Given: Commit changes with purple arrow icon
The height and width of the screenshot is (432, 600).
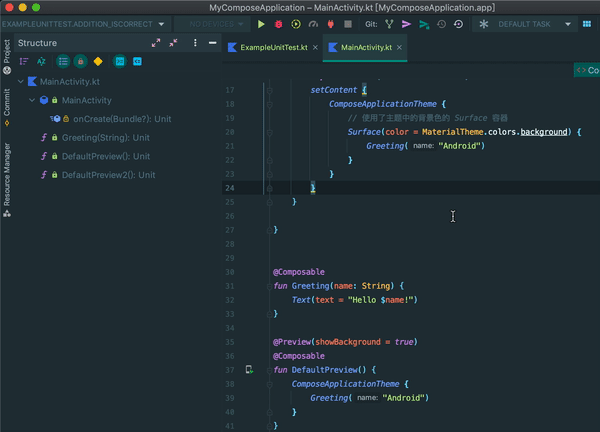Looking at the screenshot, I should click(406, 24).
